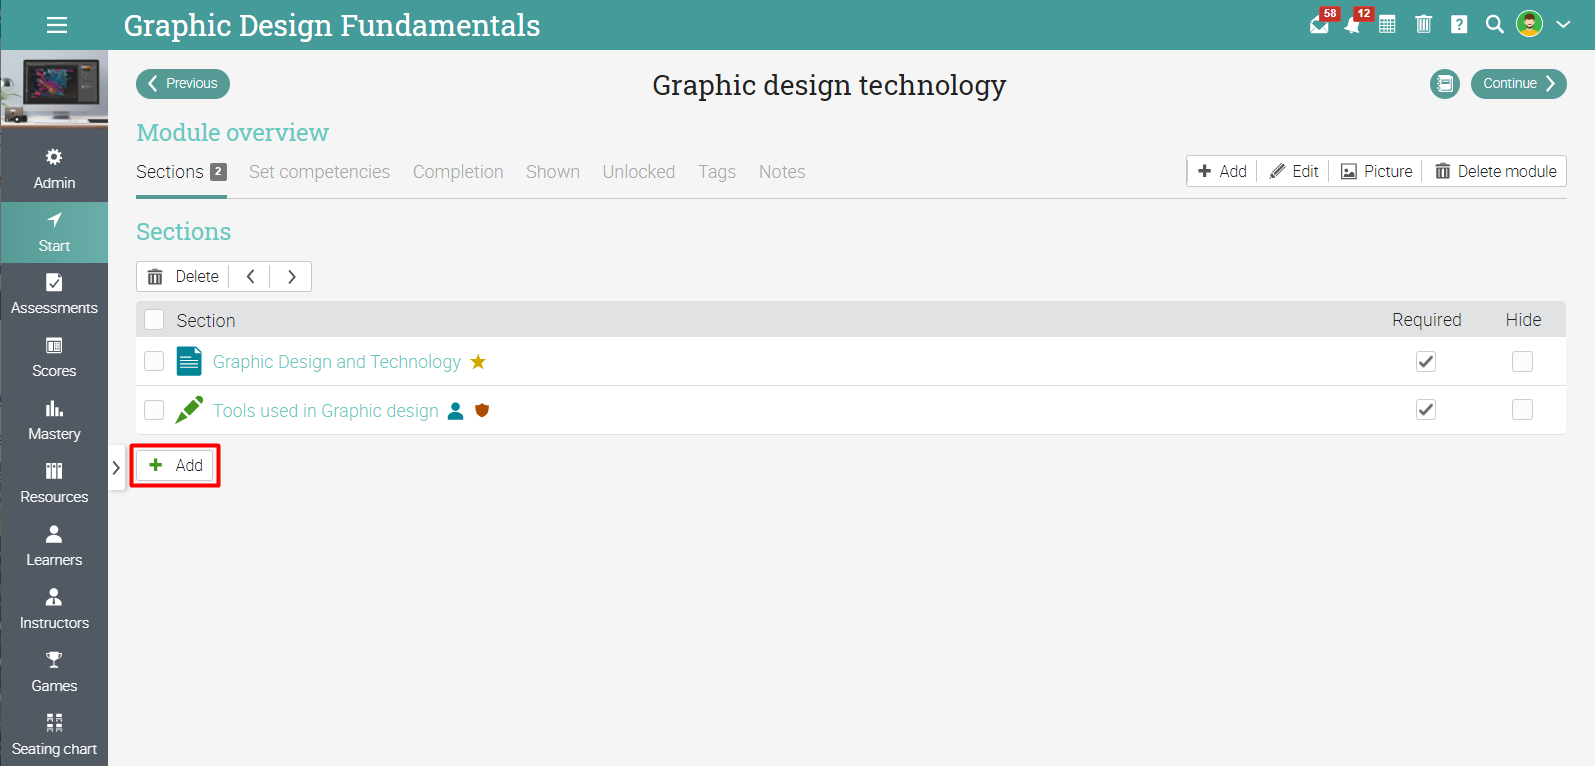Open the calendar icon in header
Screen dimensions: 1595x766
pyautogui.click(x=1387, y=25)
